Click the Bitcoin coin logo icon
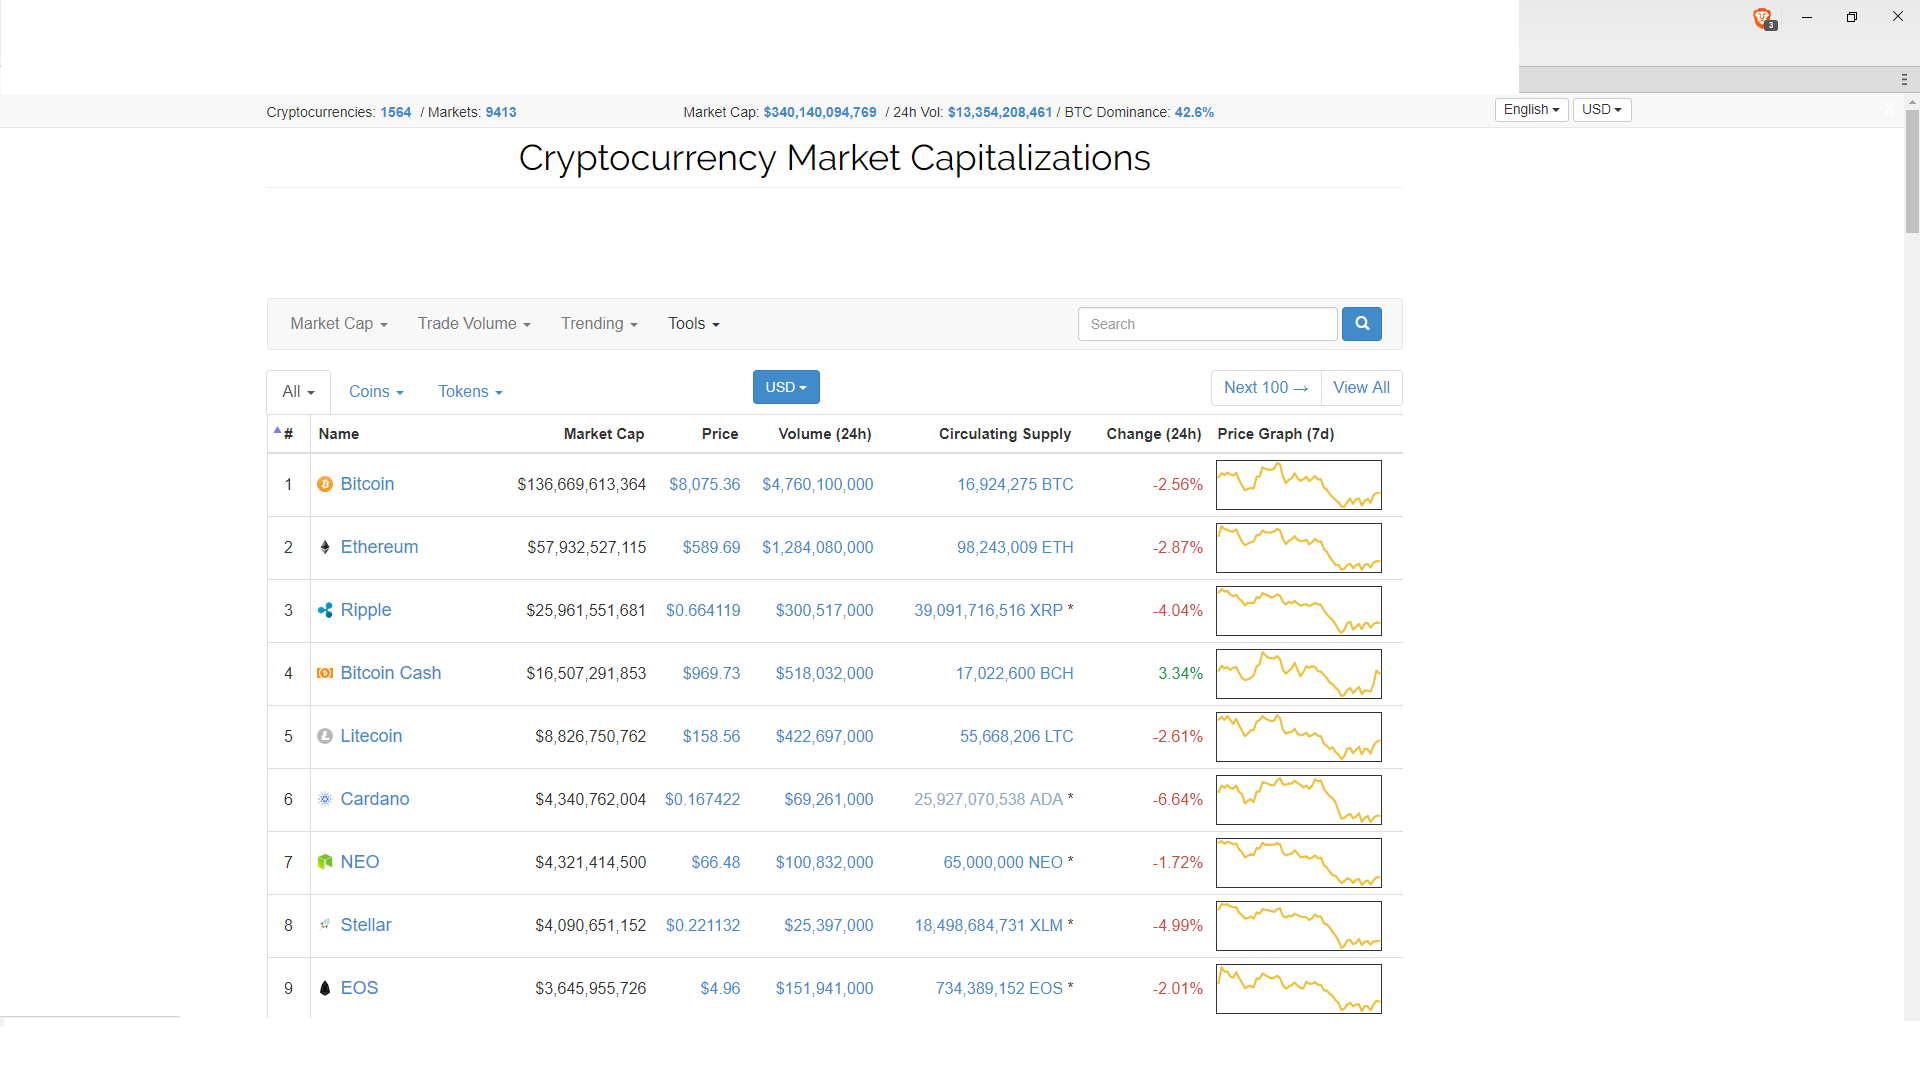The width and height of the screenshot is (1920, 1080). (x=325, y=484)
